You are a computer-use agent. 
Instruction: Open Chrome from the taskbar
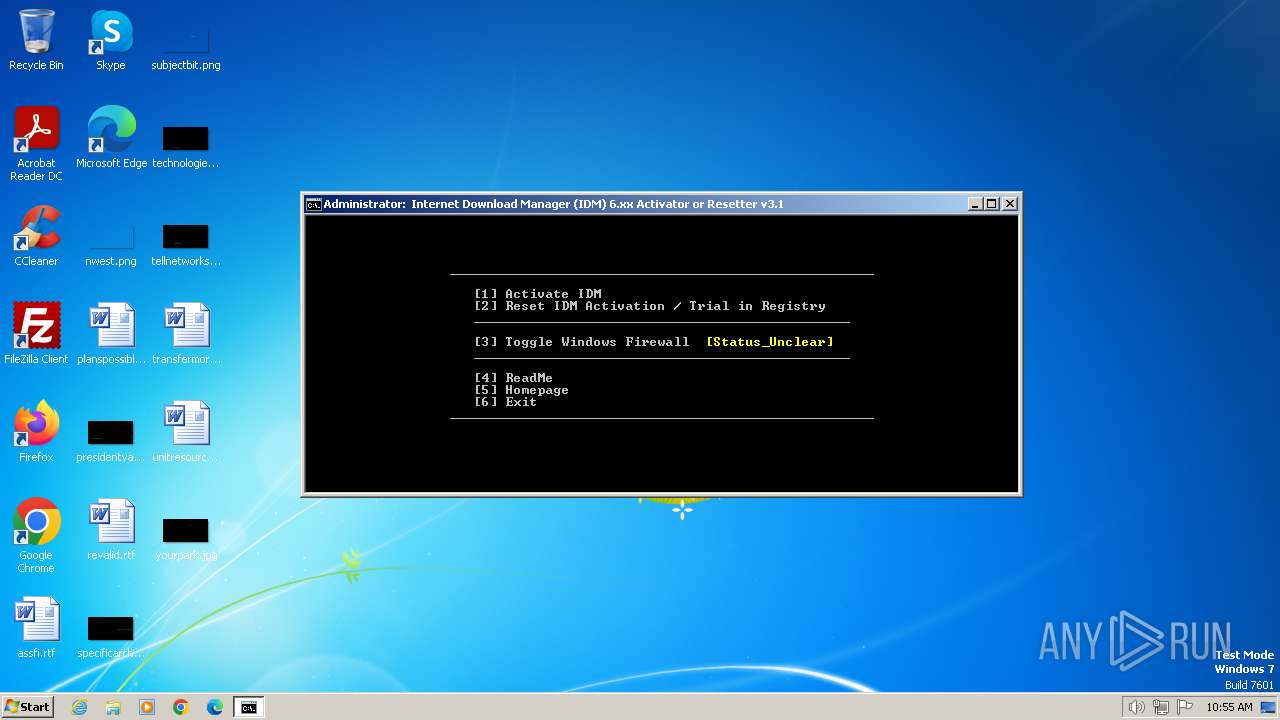click(181, 707)
